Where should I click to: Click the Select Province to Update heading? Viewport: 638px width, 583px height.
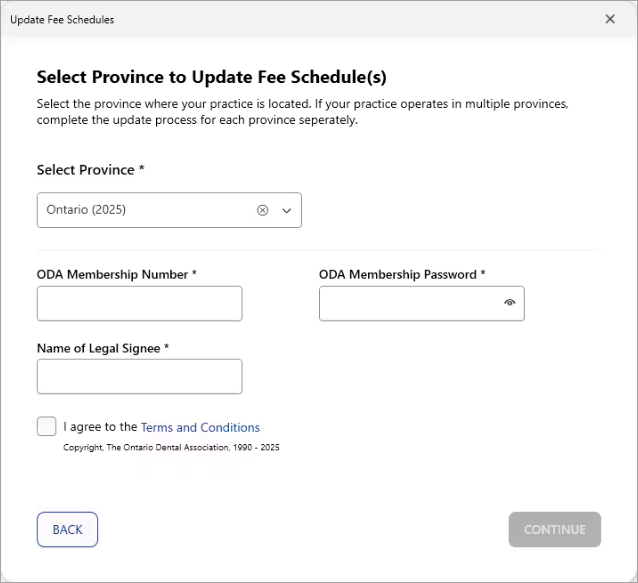tap(211, 77)
